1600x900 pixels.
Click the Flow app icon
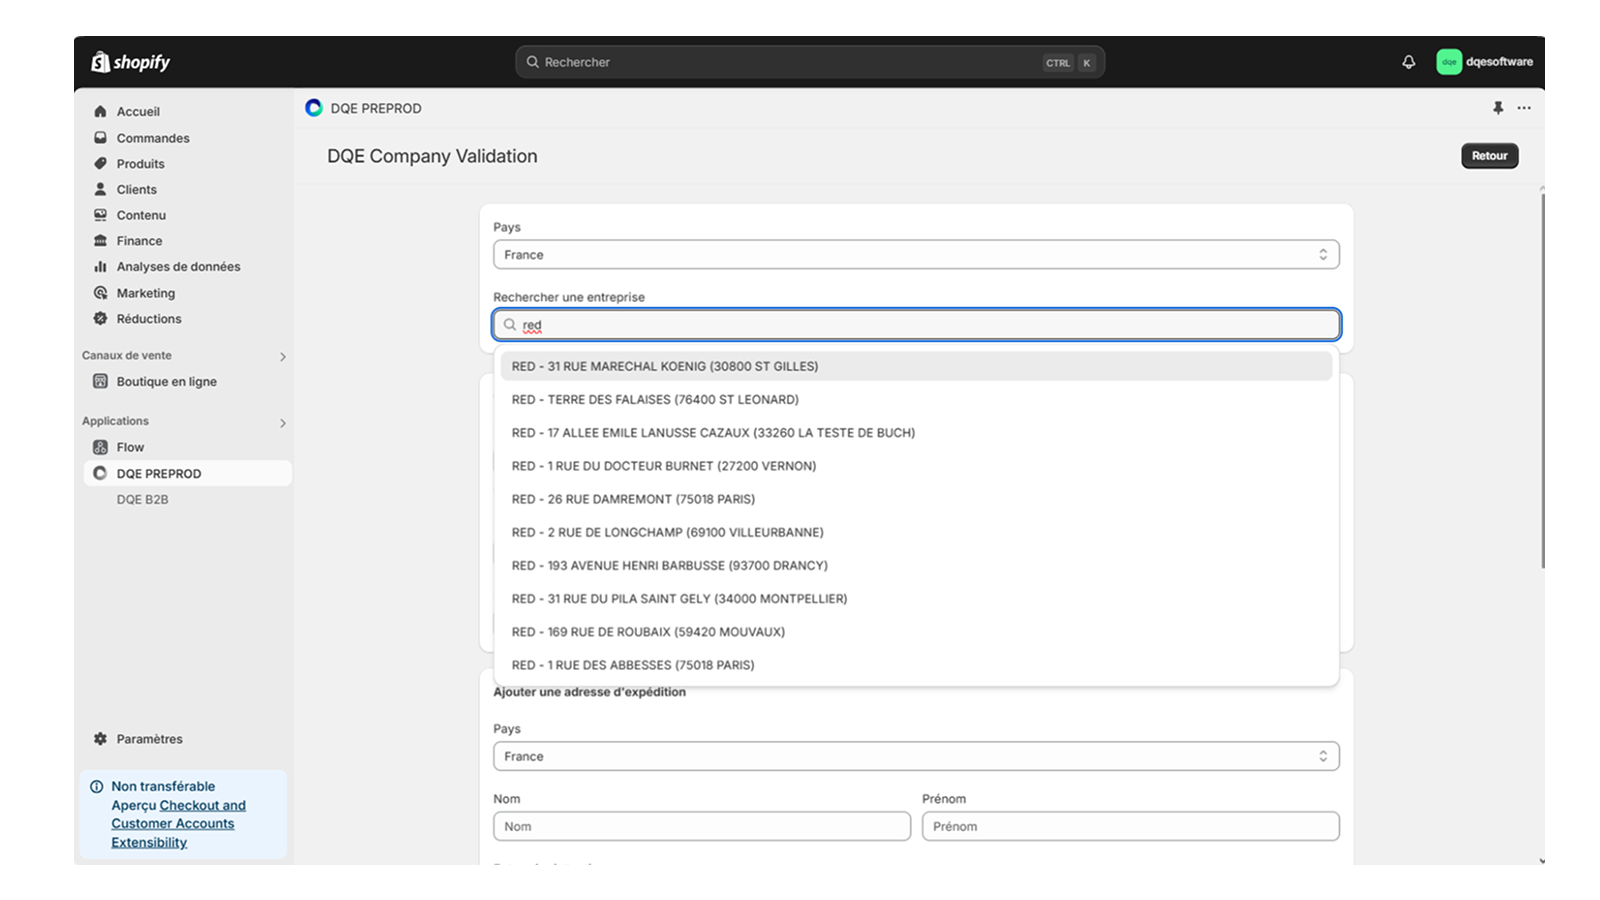coord(100,447)
